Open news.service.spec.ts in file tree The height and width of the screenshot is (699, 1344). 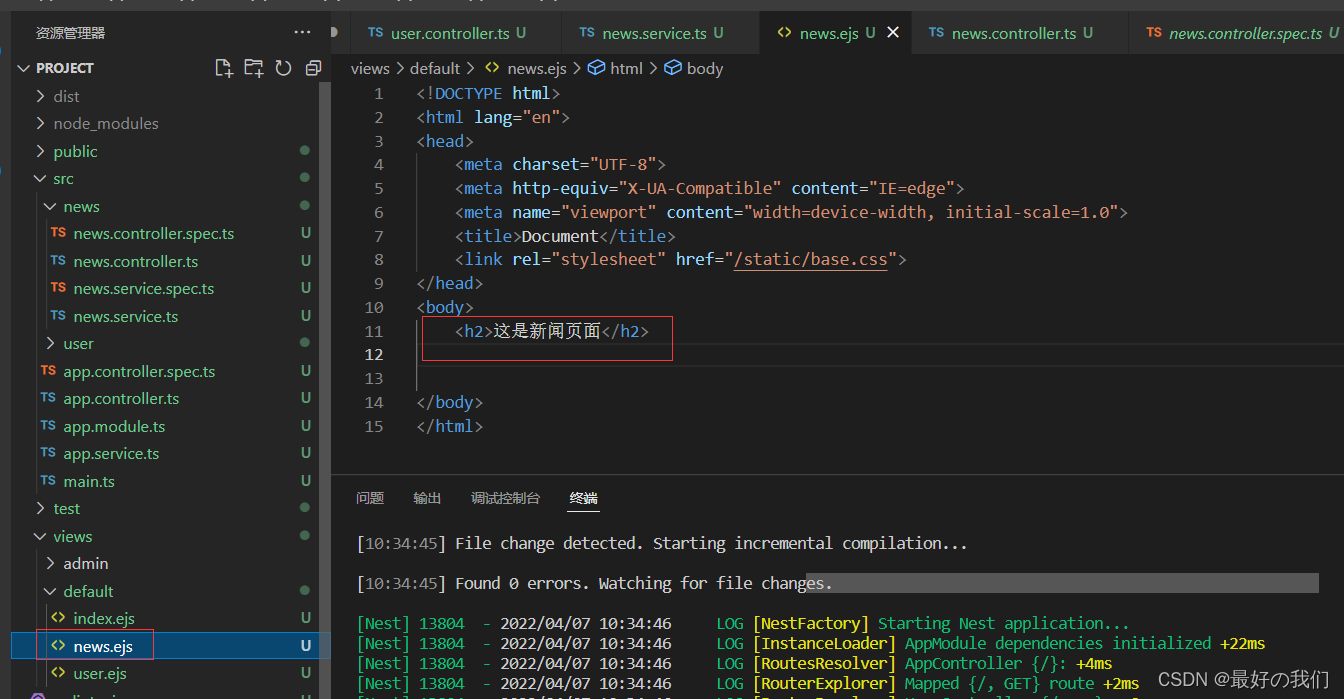[143, 289]
